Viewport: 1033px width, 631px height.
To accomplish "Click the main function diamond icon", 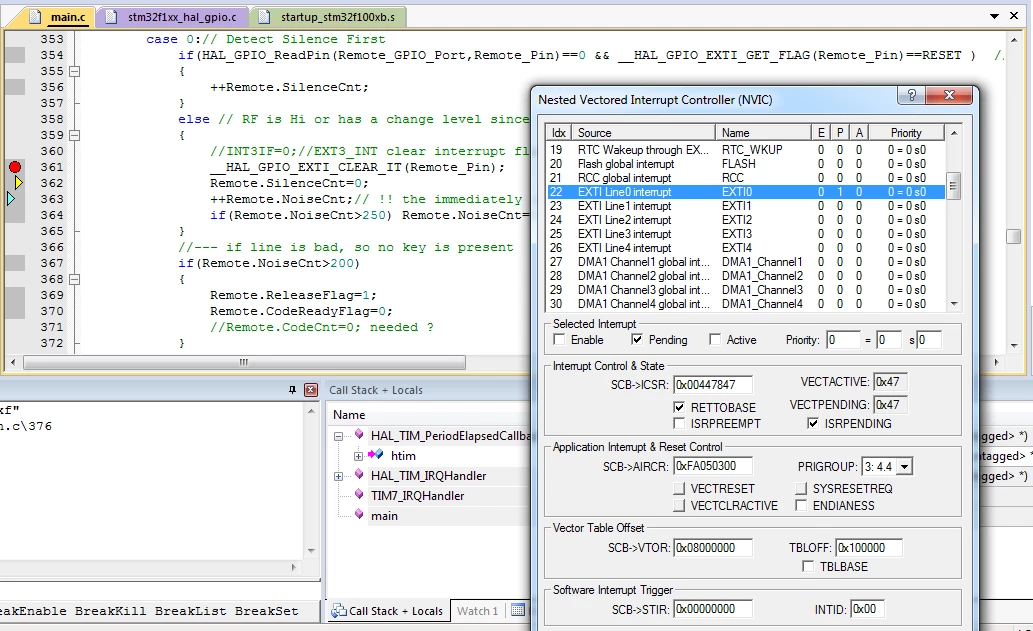I will [x=359, y=514].
